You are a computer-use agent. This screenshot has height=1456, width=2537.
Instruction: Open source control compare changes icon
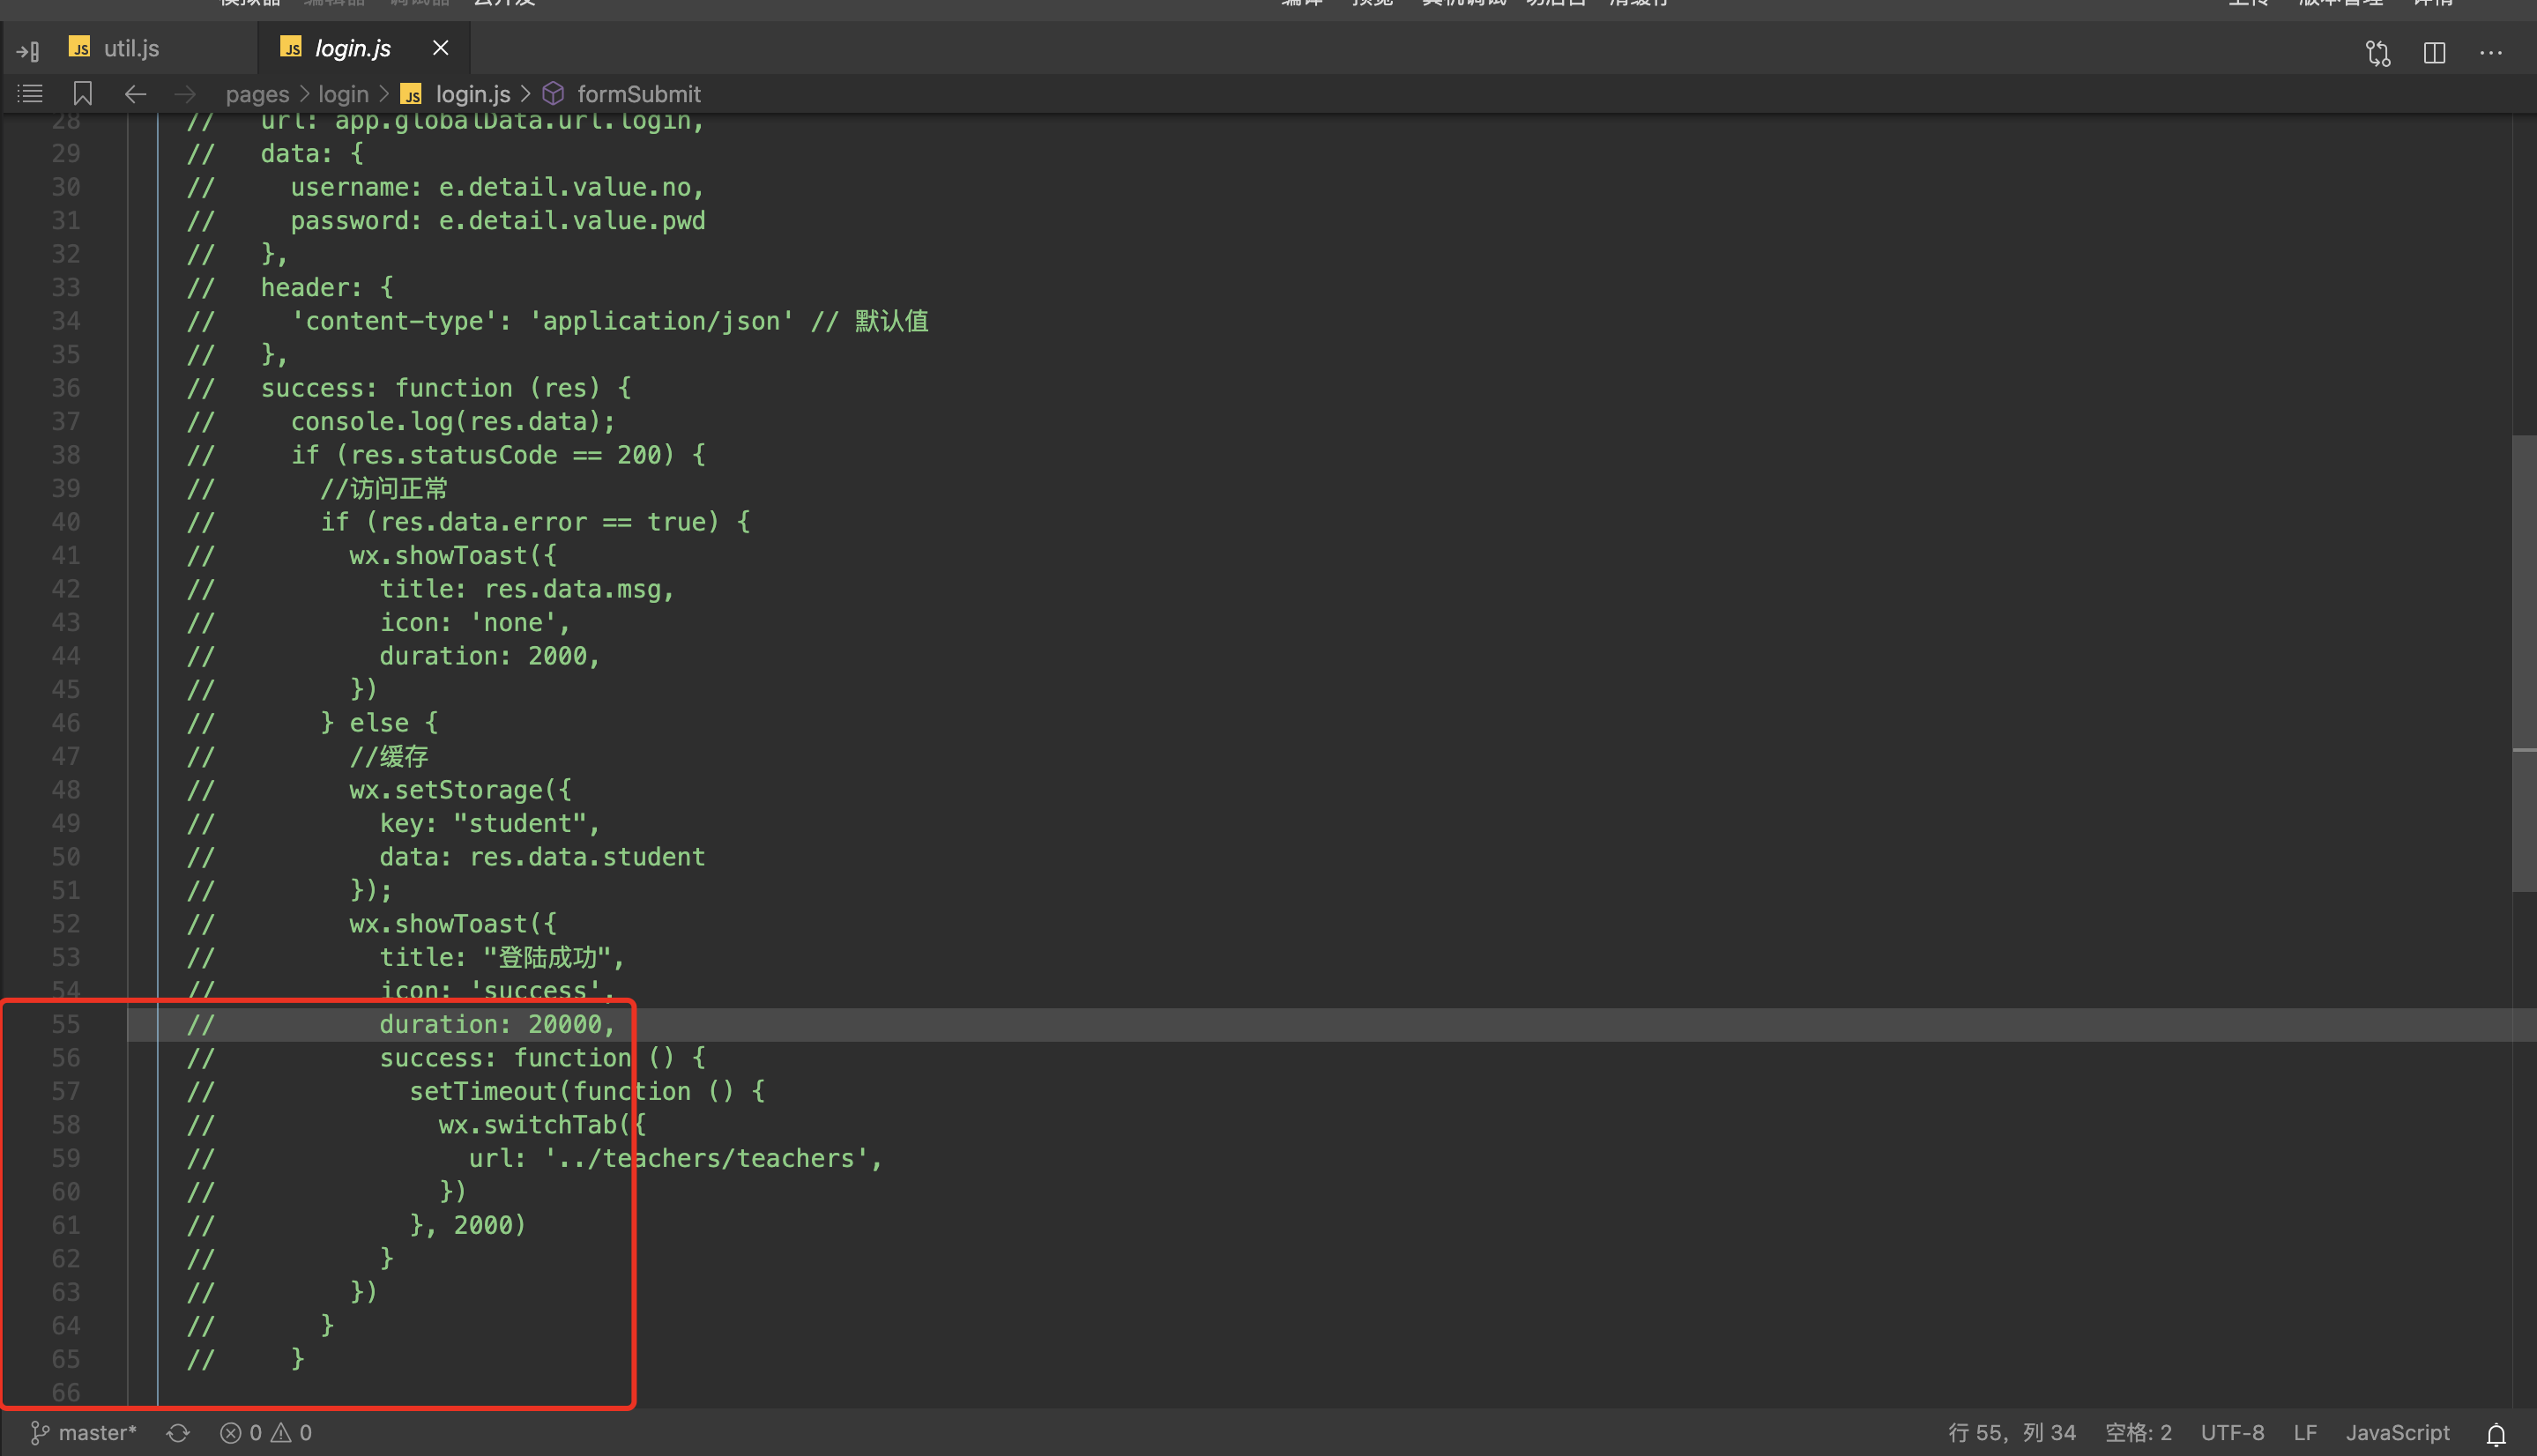pyautogui.click(x=2378, y=52)
